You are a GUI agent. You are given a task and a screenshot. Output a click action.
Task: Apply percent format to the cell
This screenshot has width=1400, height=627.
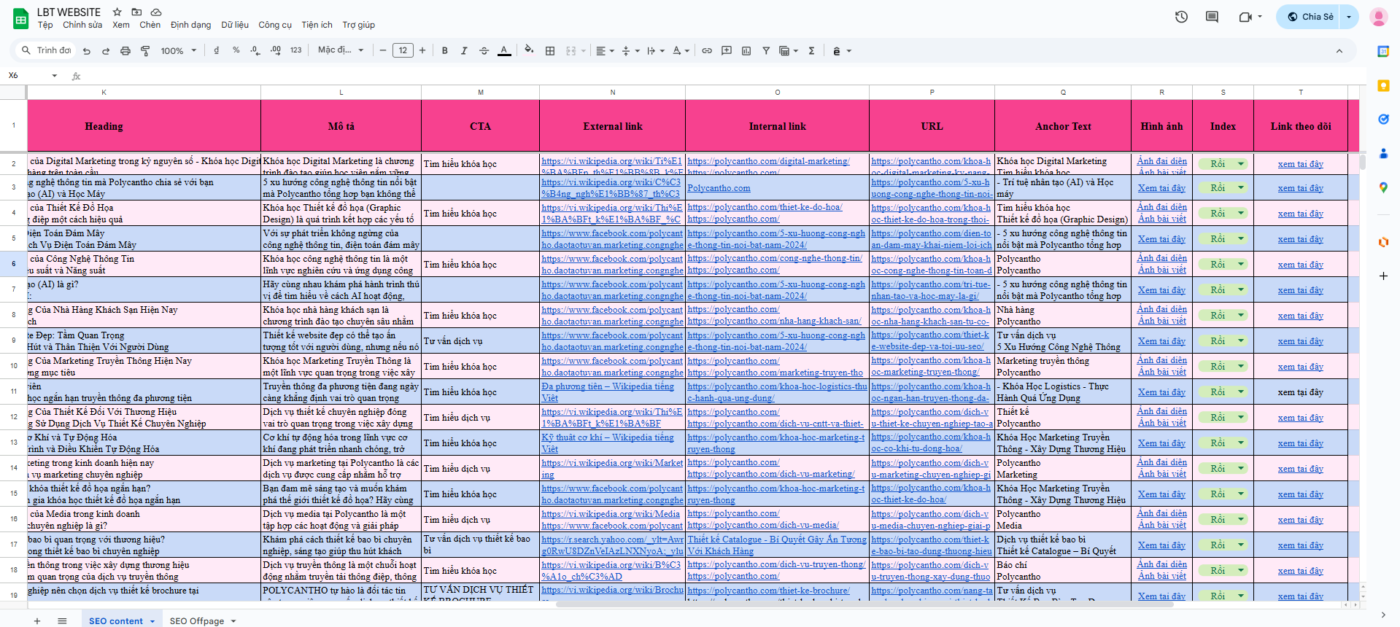236,50
